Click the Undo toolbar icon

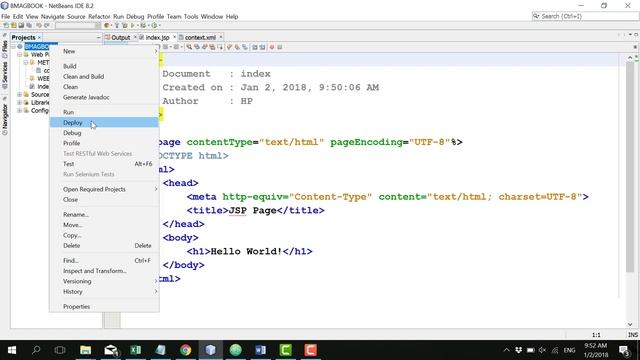pyautogui.click(x=39, y=25)
